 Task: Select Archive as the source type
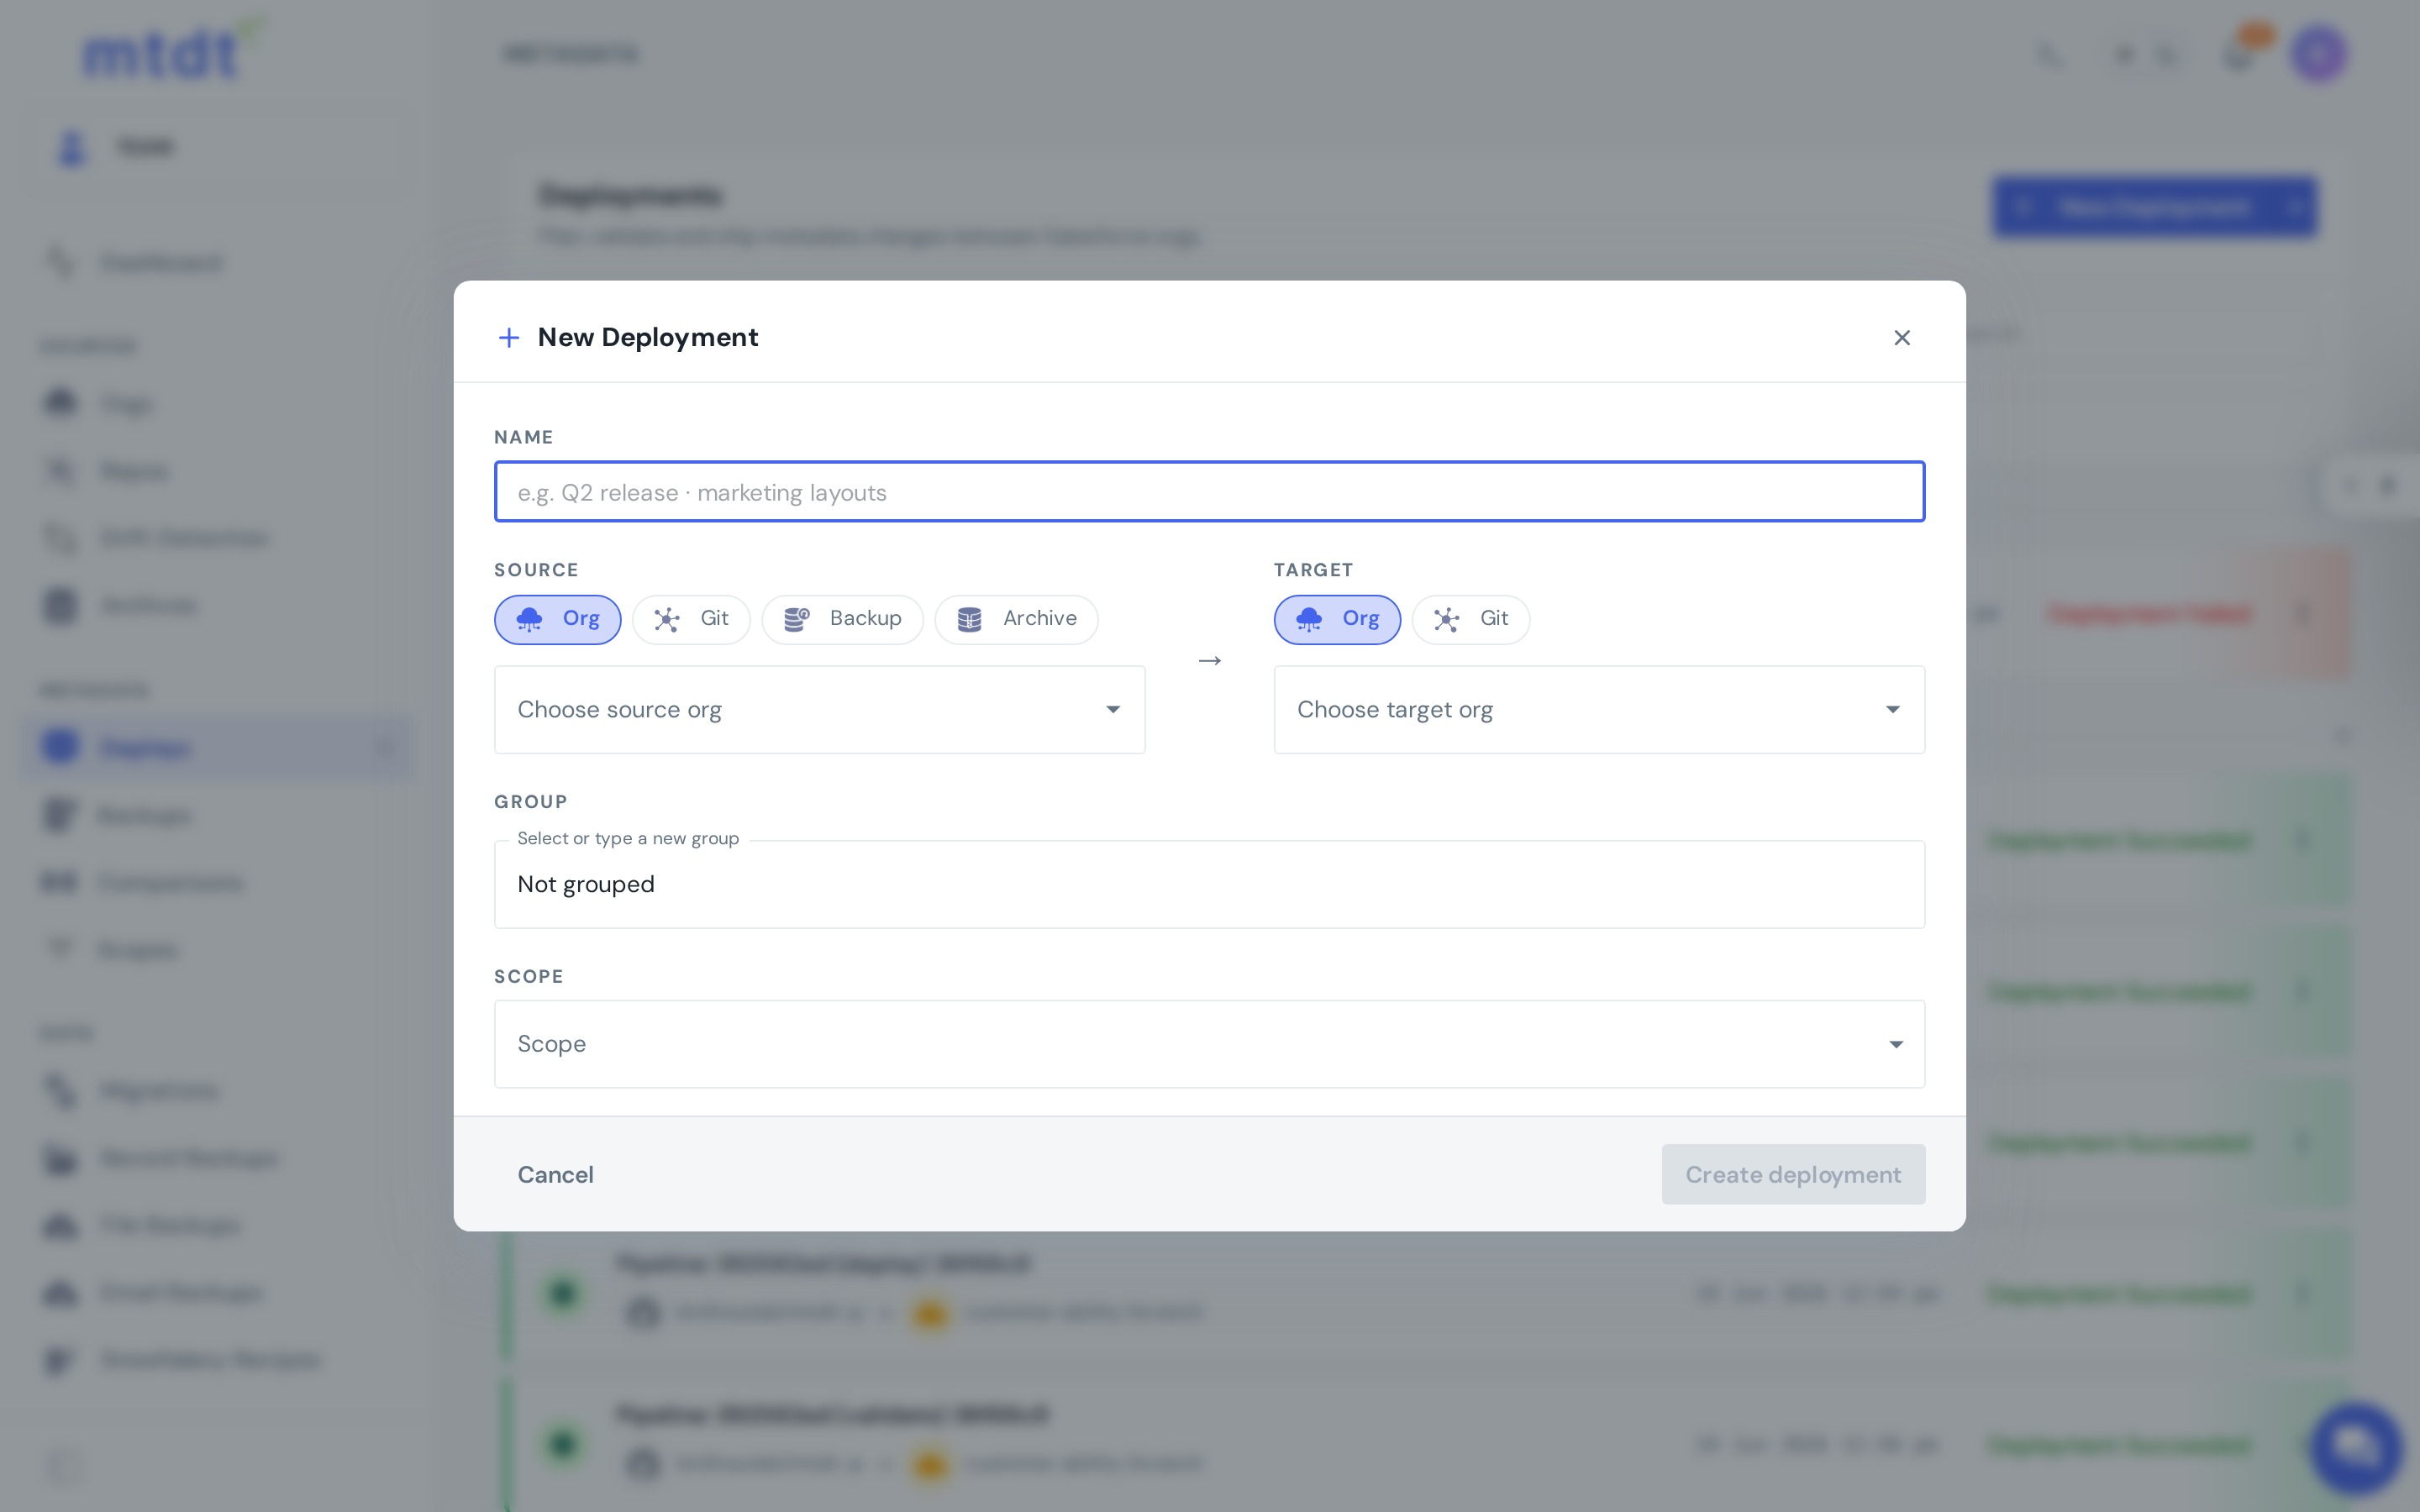click(1016, 619)
